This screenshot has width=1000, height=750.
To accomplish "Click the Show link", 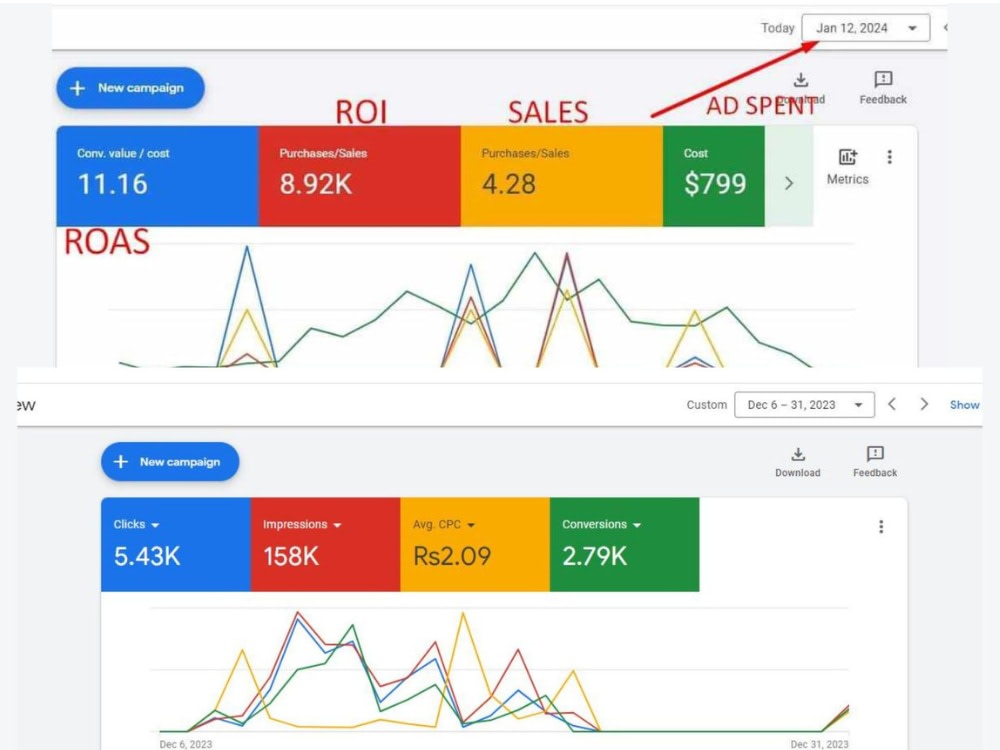I will click(x=964, y=405).
